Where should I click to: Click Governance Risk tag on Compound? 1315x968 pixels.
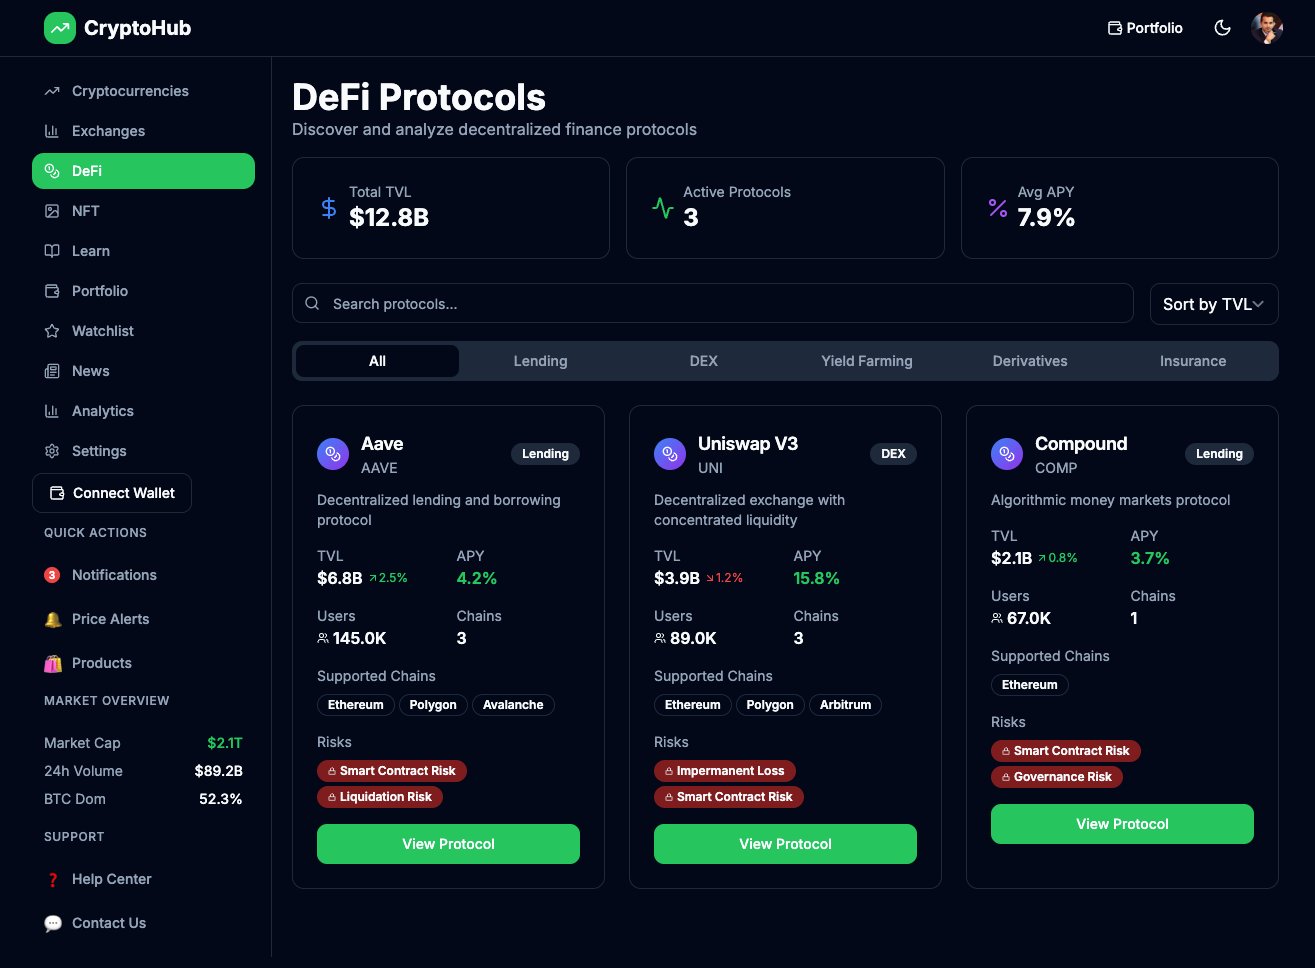1057,777
